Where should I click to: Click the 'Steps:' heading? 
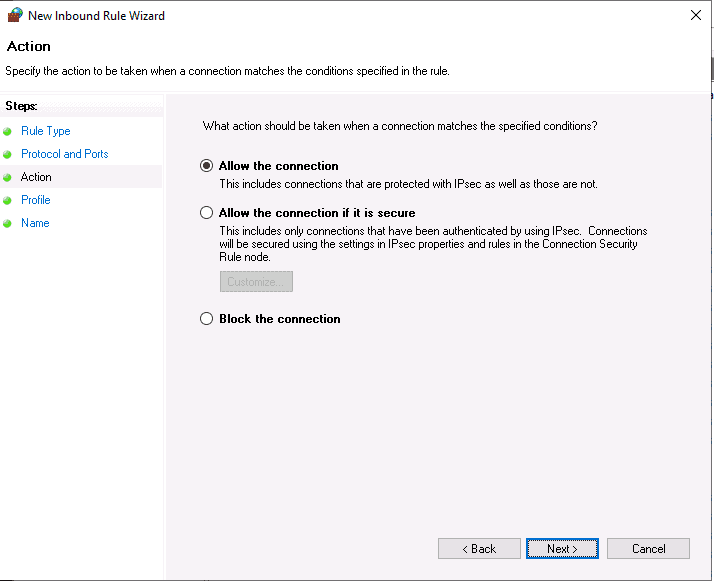(x=21, y=106)
